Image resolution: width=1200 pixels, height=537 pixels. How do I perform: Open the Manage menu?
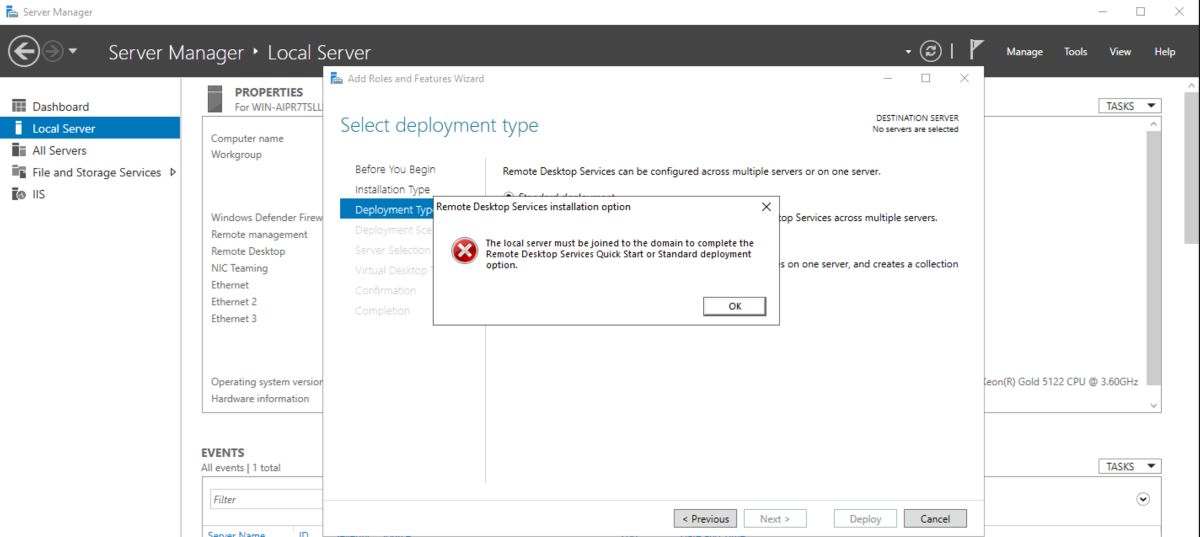click(1024, 52)
